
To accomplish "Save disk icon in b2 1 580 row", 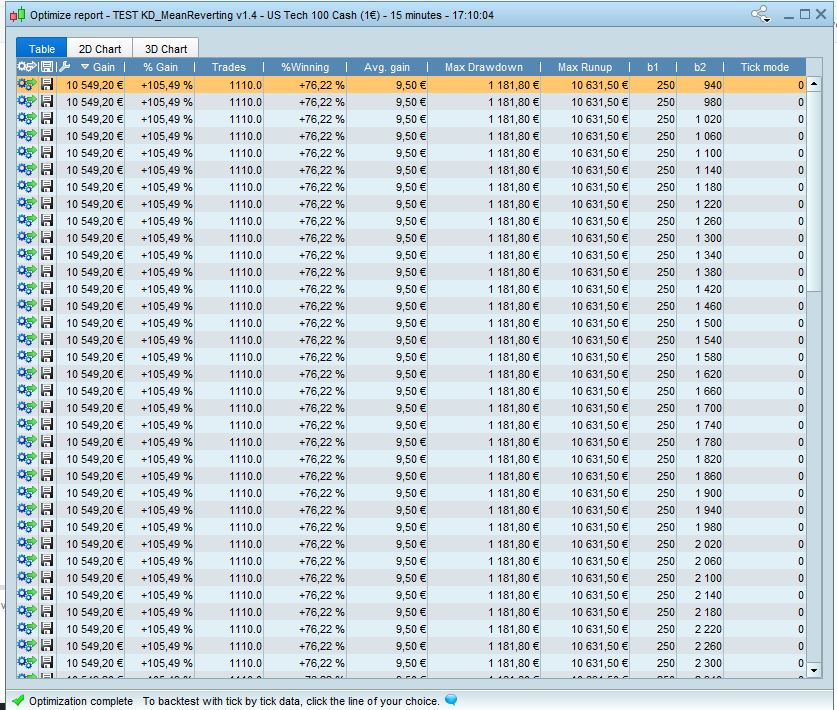I will (x=47, y=357).
